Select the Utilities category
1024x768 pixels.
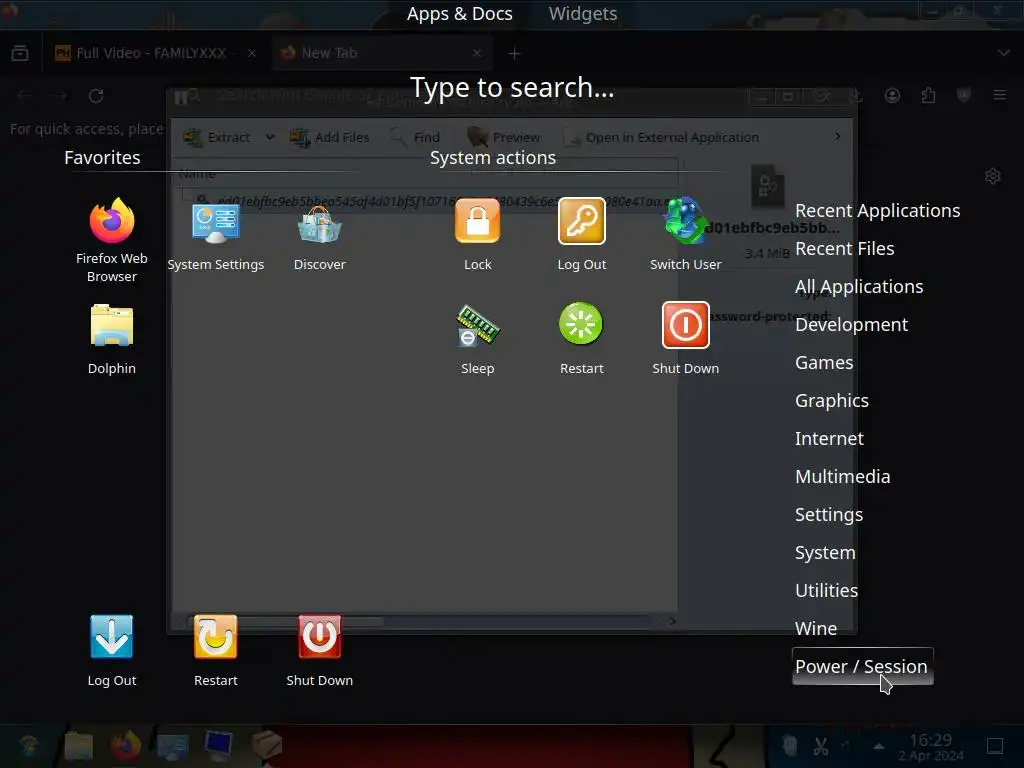826,590
